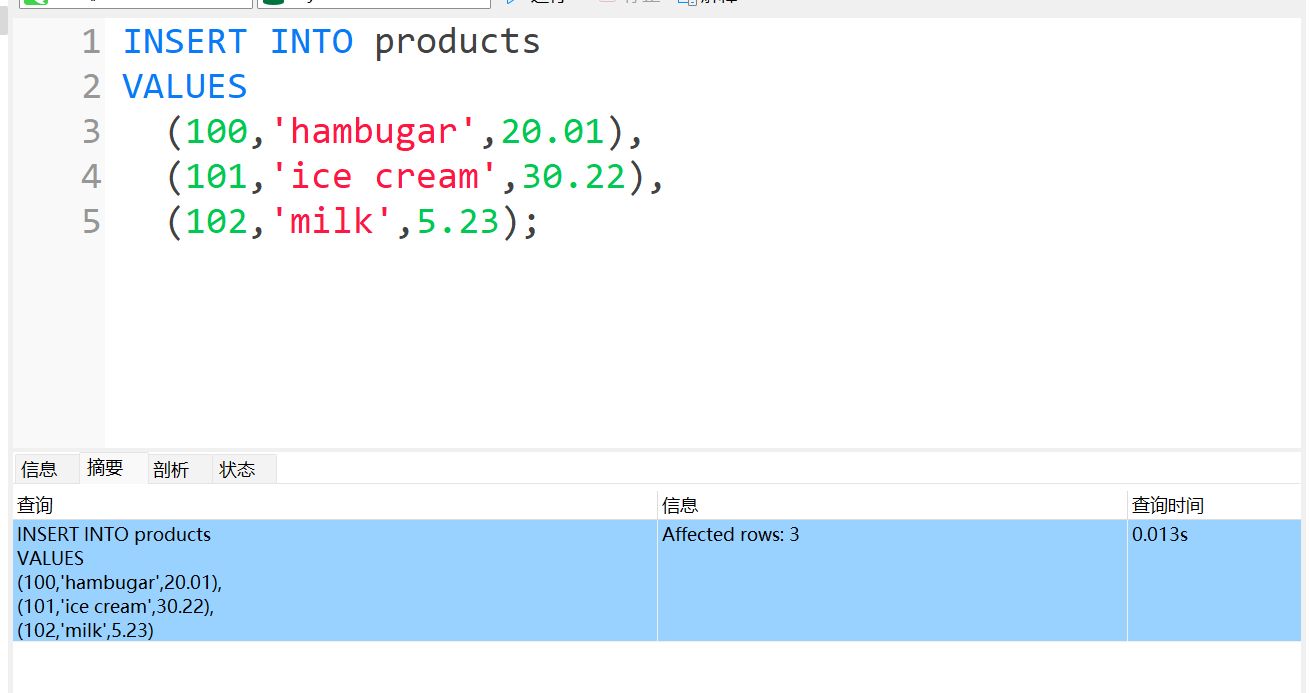The height and width of the screenshot is (693, 1310).
Task: Click the 5.23 price value on line 5
Action: 458,222
